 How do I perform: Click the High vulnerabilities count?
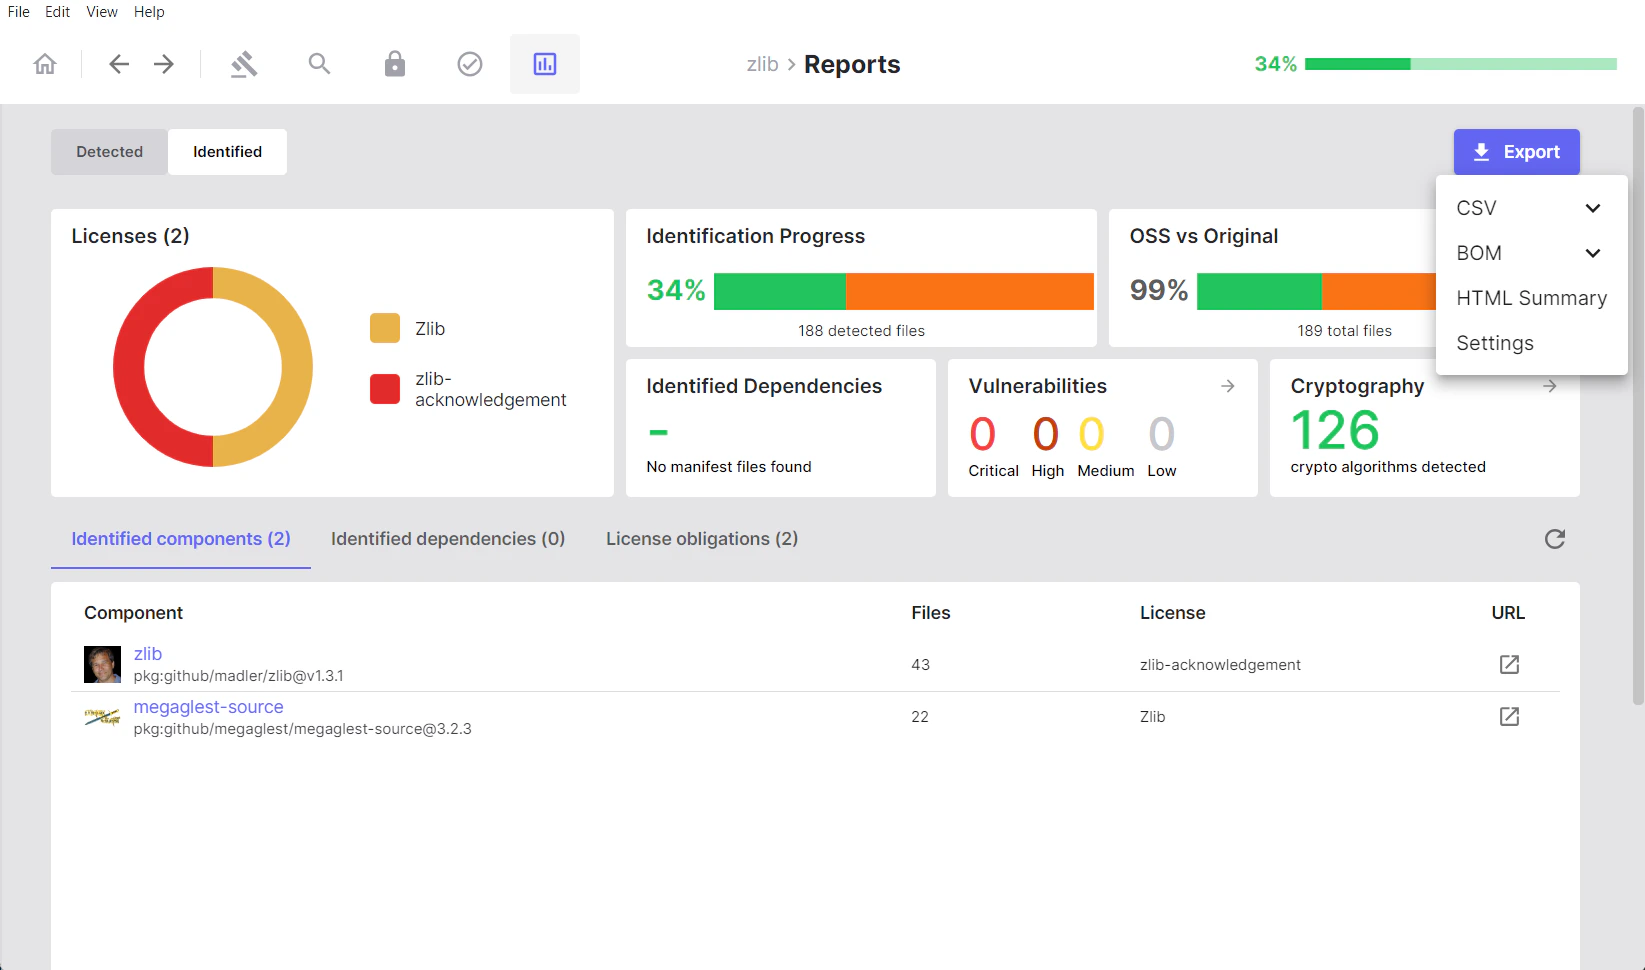(1046, 434)
